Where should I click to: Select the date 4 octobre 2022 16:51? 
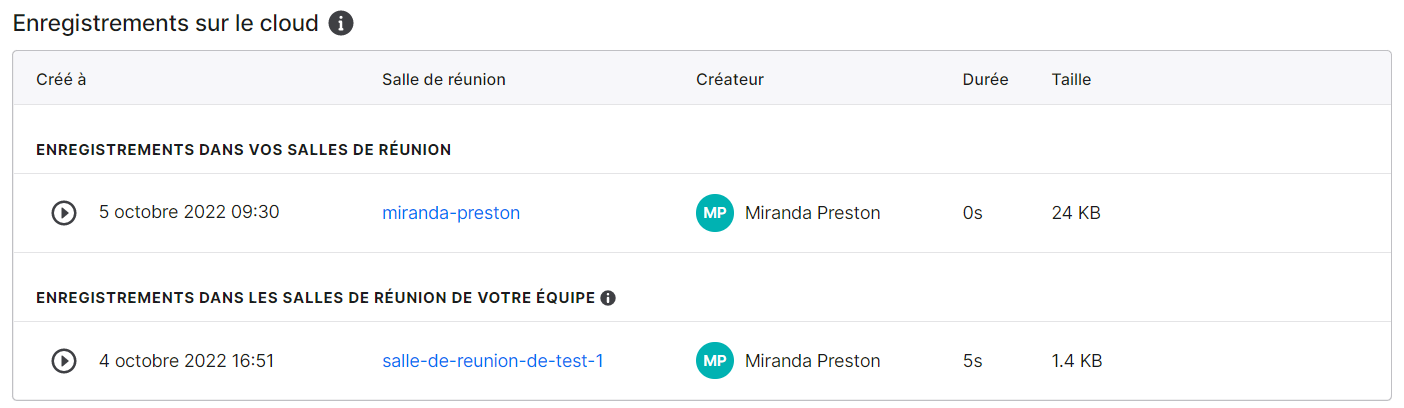coord(186,360)
